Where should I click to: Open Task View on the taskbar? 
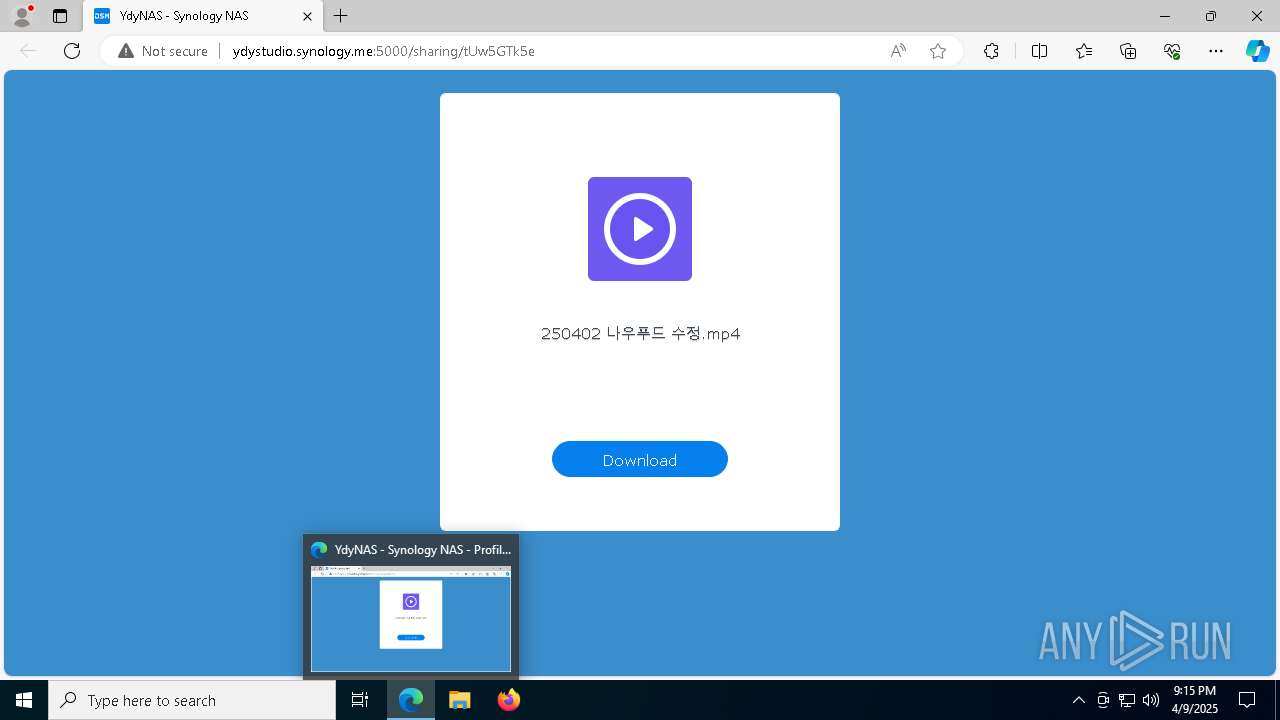360,700
